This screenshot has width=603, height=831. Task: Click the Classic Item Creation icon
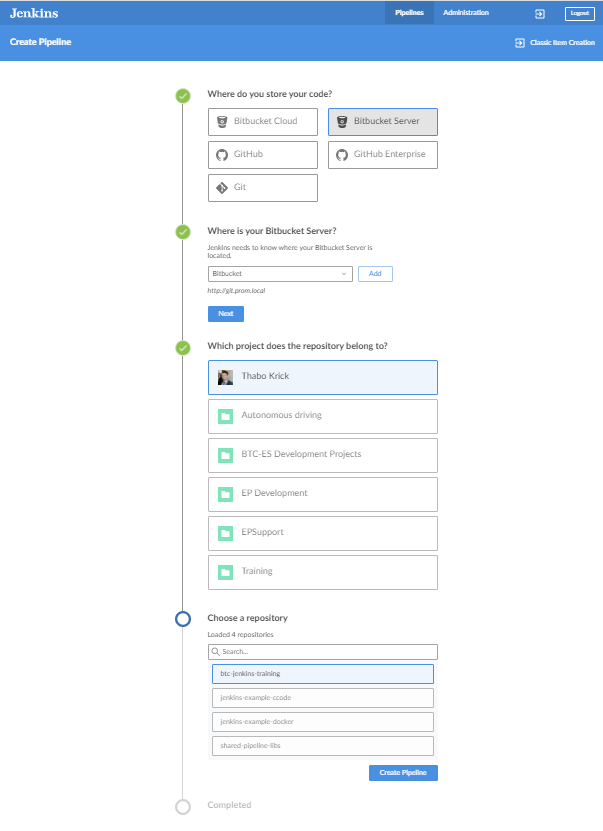[519, 43]
